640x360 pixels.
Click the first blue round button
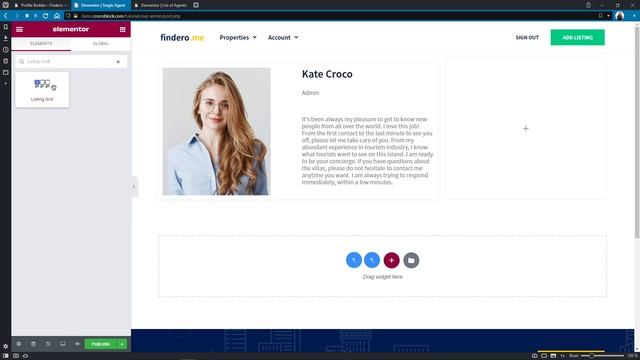pos(354,260)
